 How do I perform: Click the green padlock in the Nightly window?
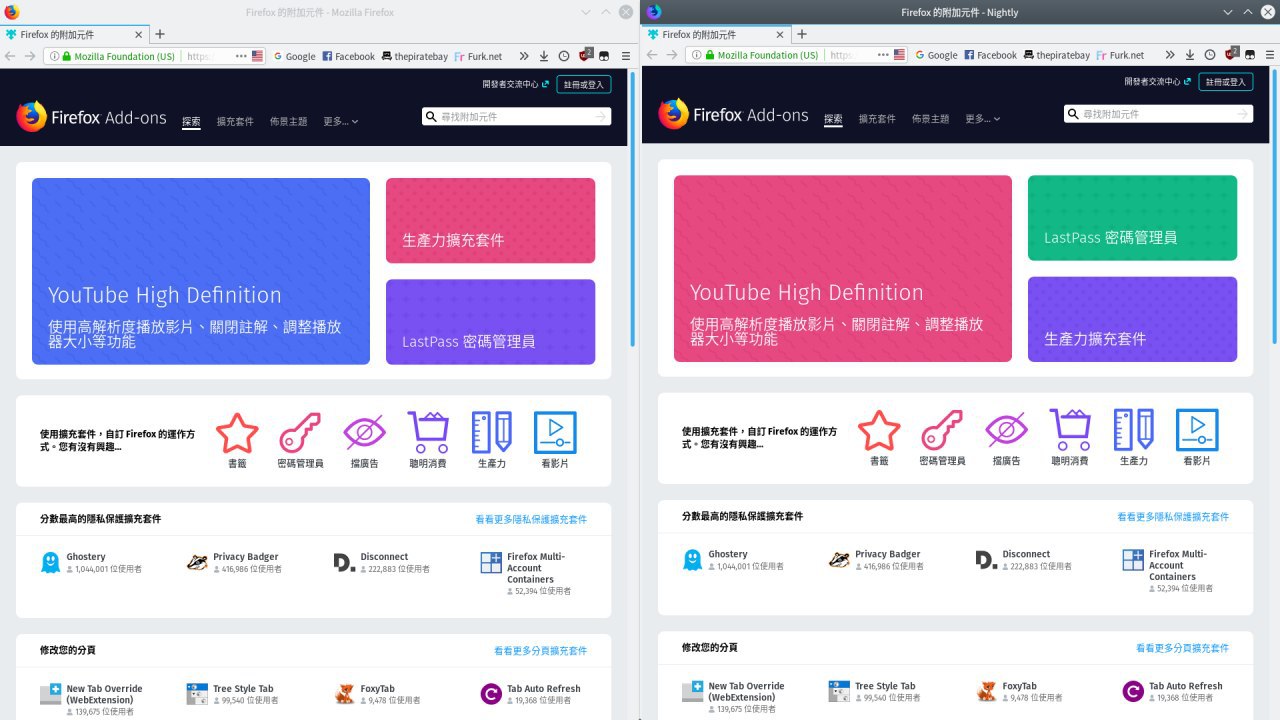click(x=709, y=55)
